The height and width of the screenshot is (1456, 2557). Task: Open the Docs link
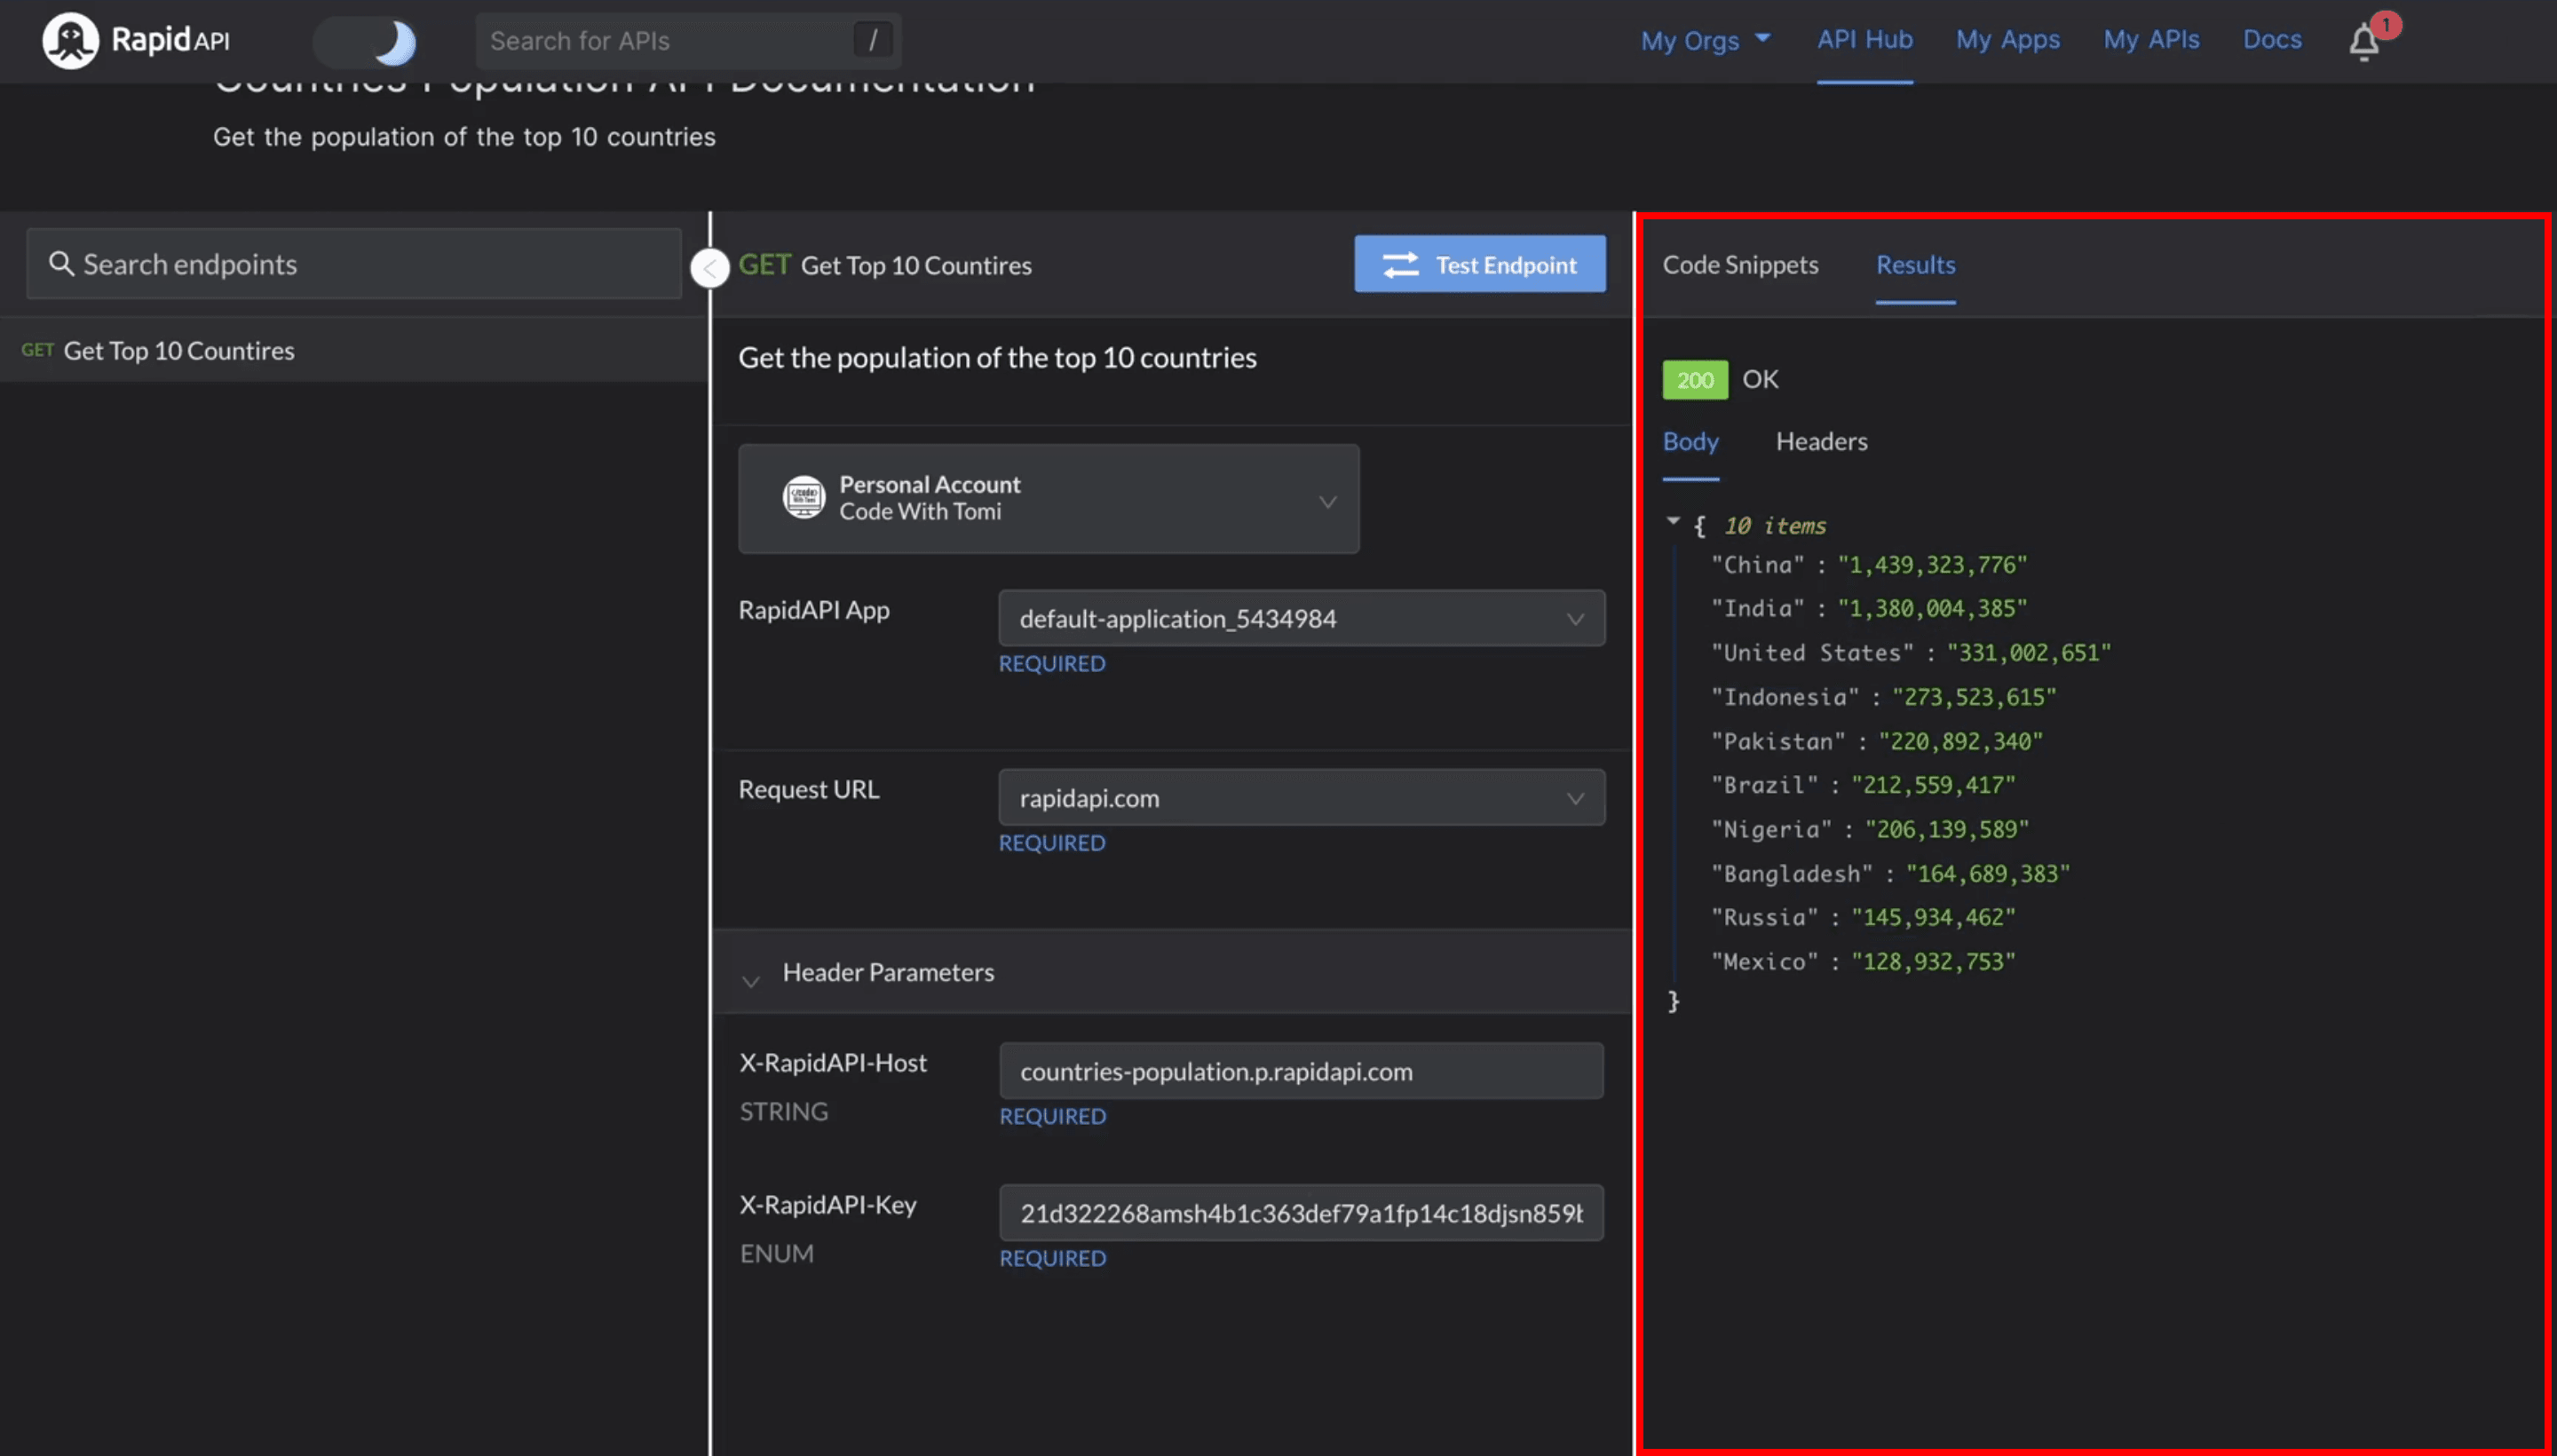click(x=2271, y=40)
